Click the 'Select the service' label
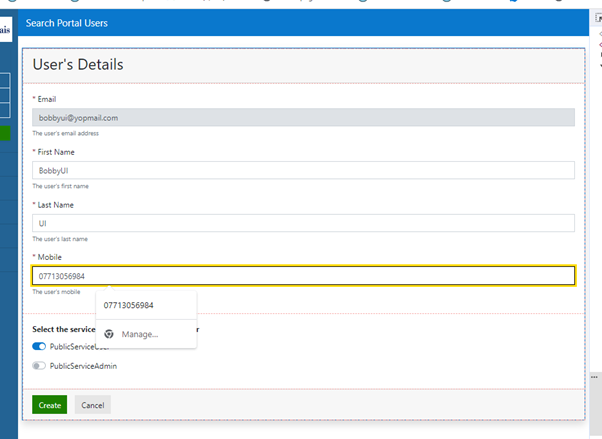602x439 pixels. pyautogui.click(x=64, y=329)
